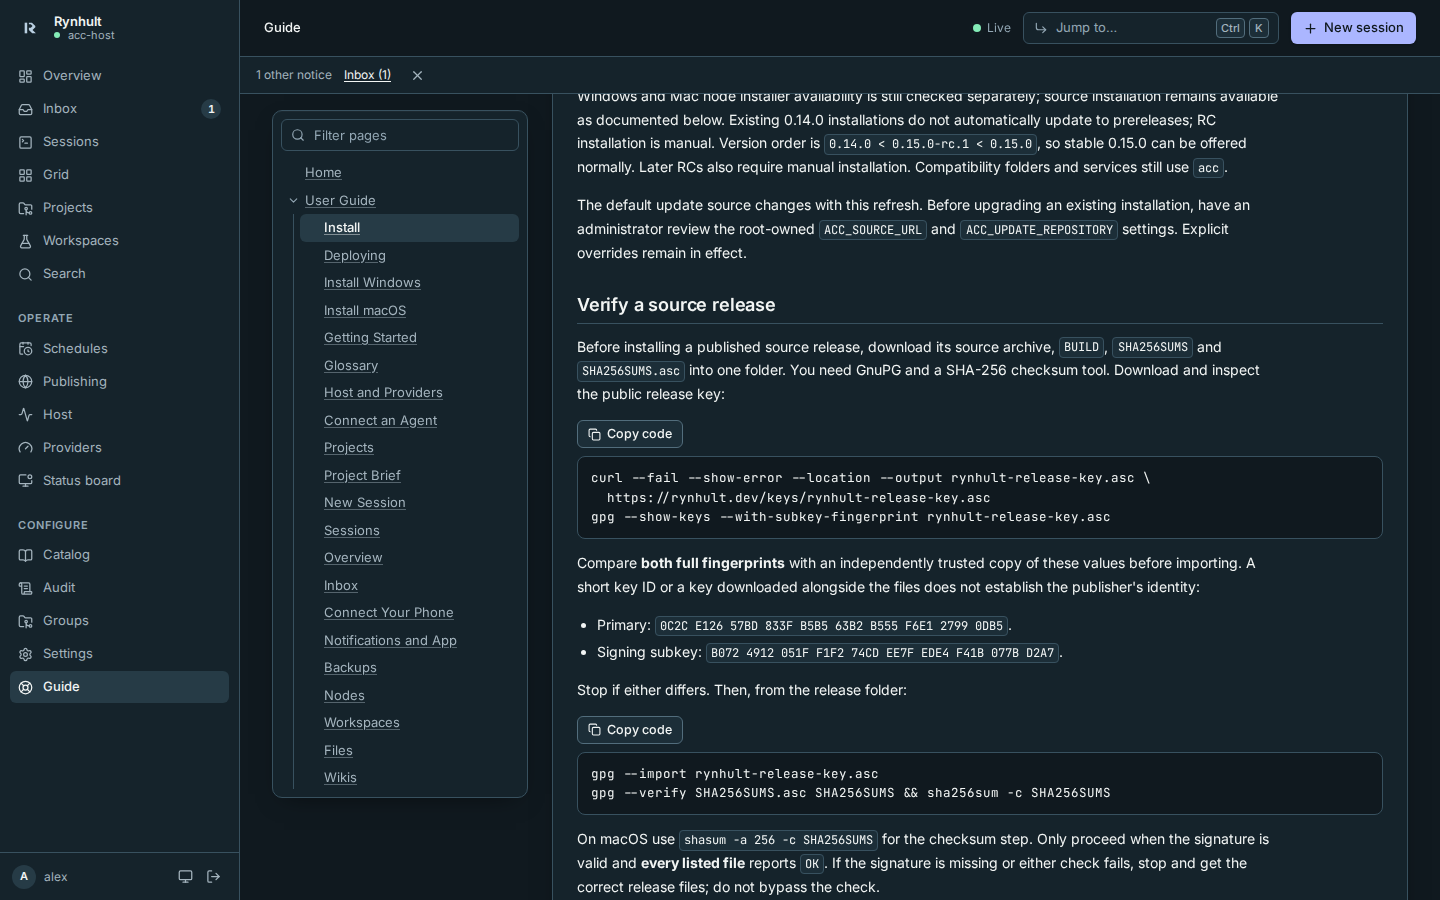Open Connect Your Phone page
1440x900 pixels.
pyautogui.click(x=389, y=613)
